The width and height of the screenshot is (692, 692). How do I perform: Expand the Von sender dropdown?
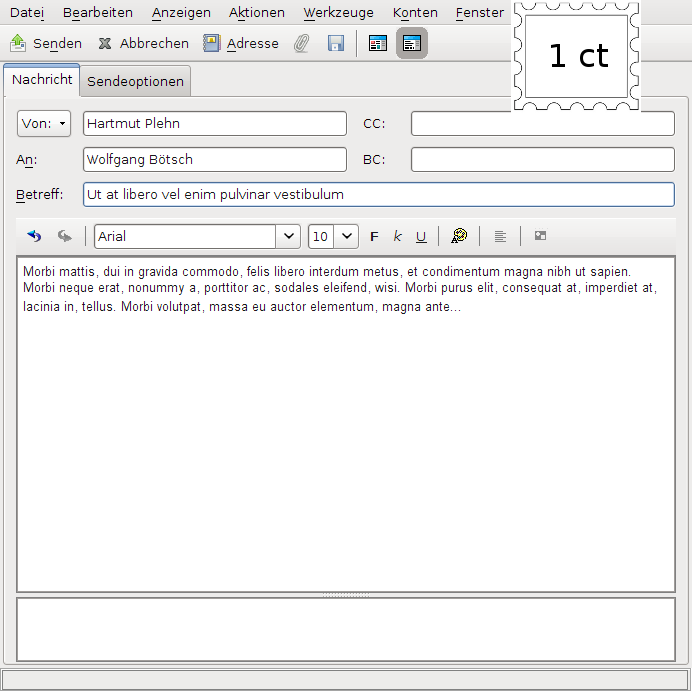(x=44, y=124)
